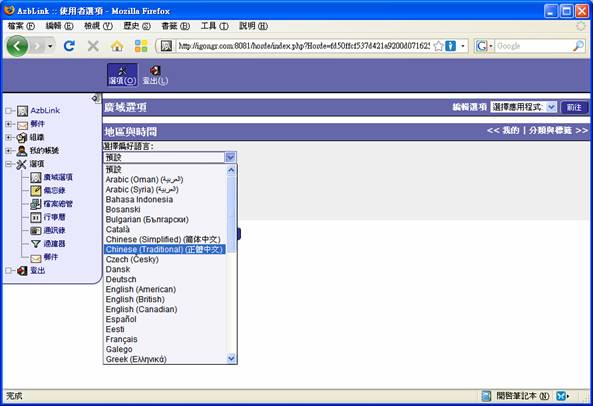Expand the 郵件 tree node
Screen dimensions: 593x406
tap(8, 124)
